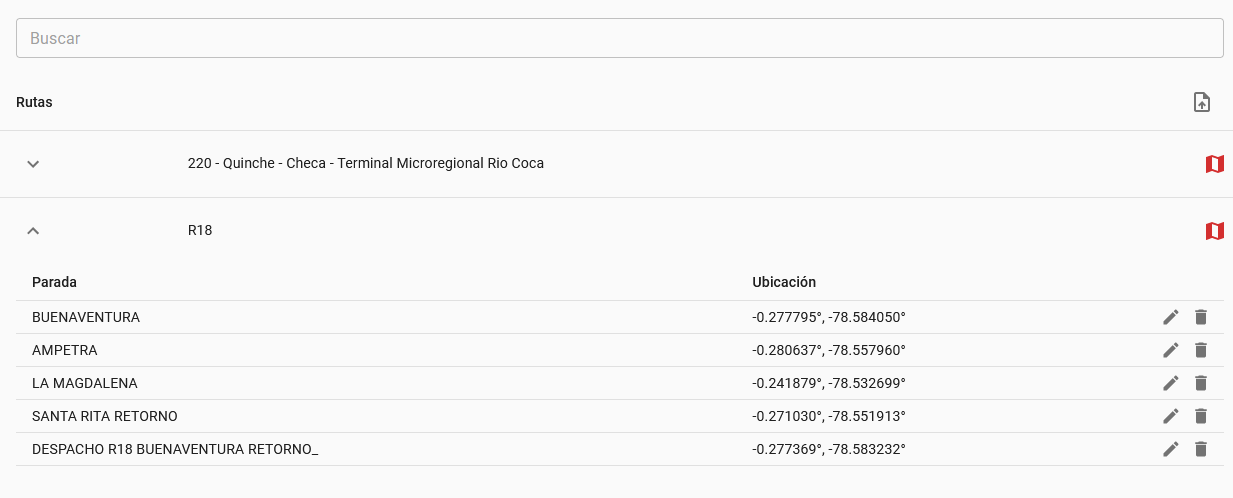Viewport: 1233px width, 498px height.
Task: Delete the LA MAGDALENA stop
Action: click(x=1201, y=383)
